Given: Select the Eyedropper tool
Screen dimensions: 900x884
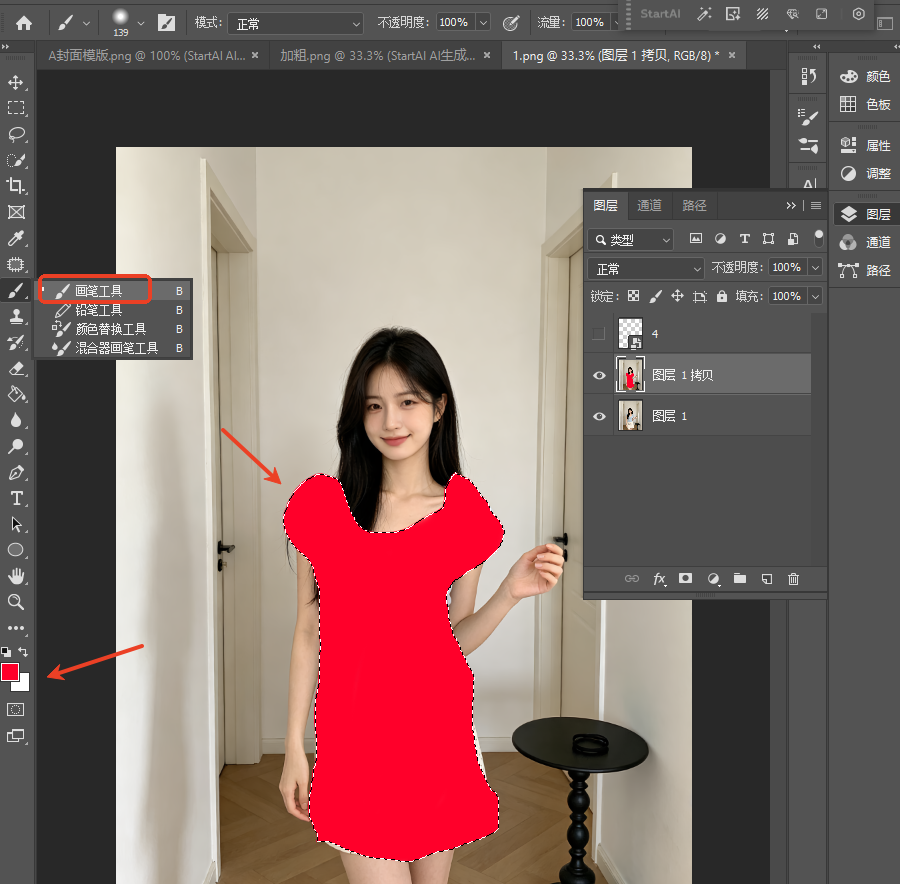Looking at the screenshot, I should 15,238.
